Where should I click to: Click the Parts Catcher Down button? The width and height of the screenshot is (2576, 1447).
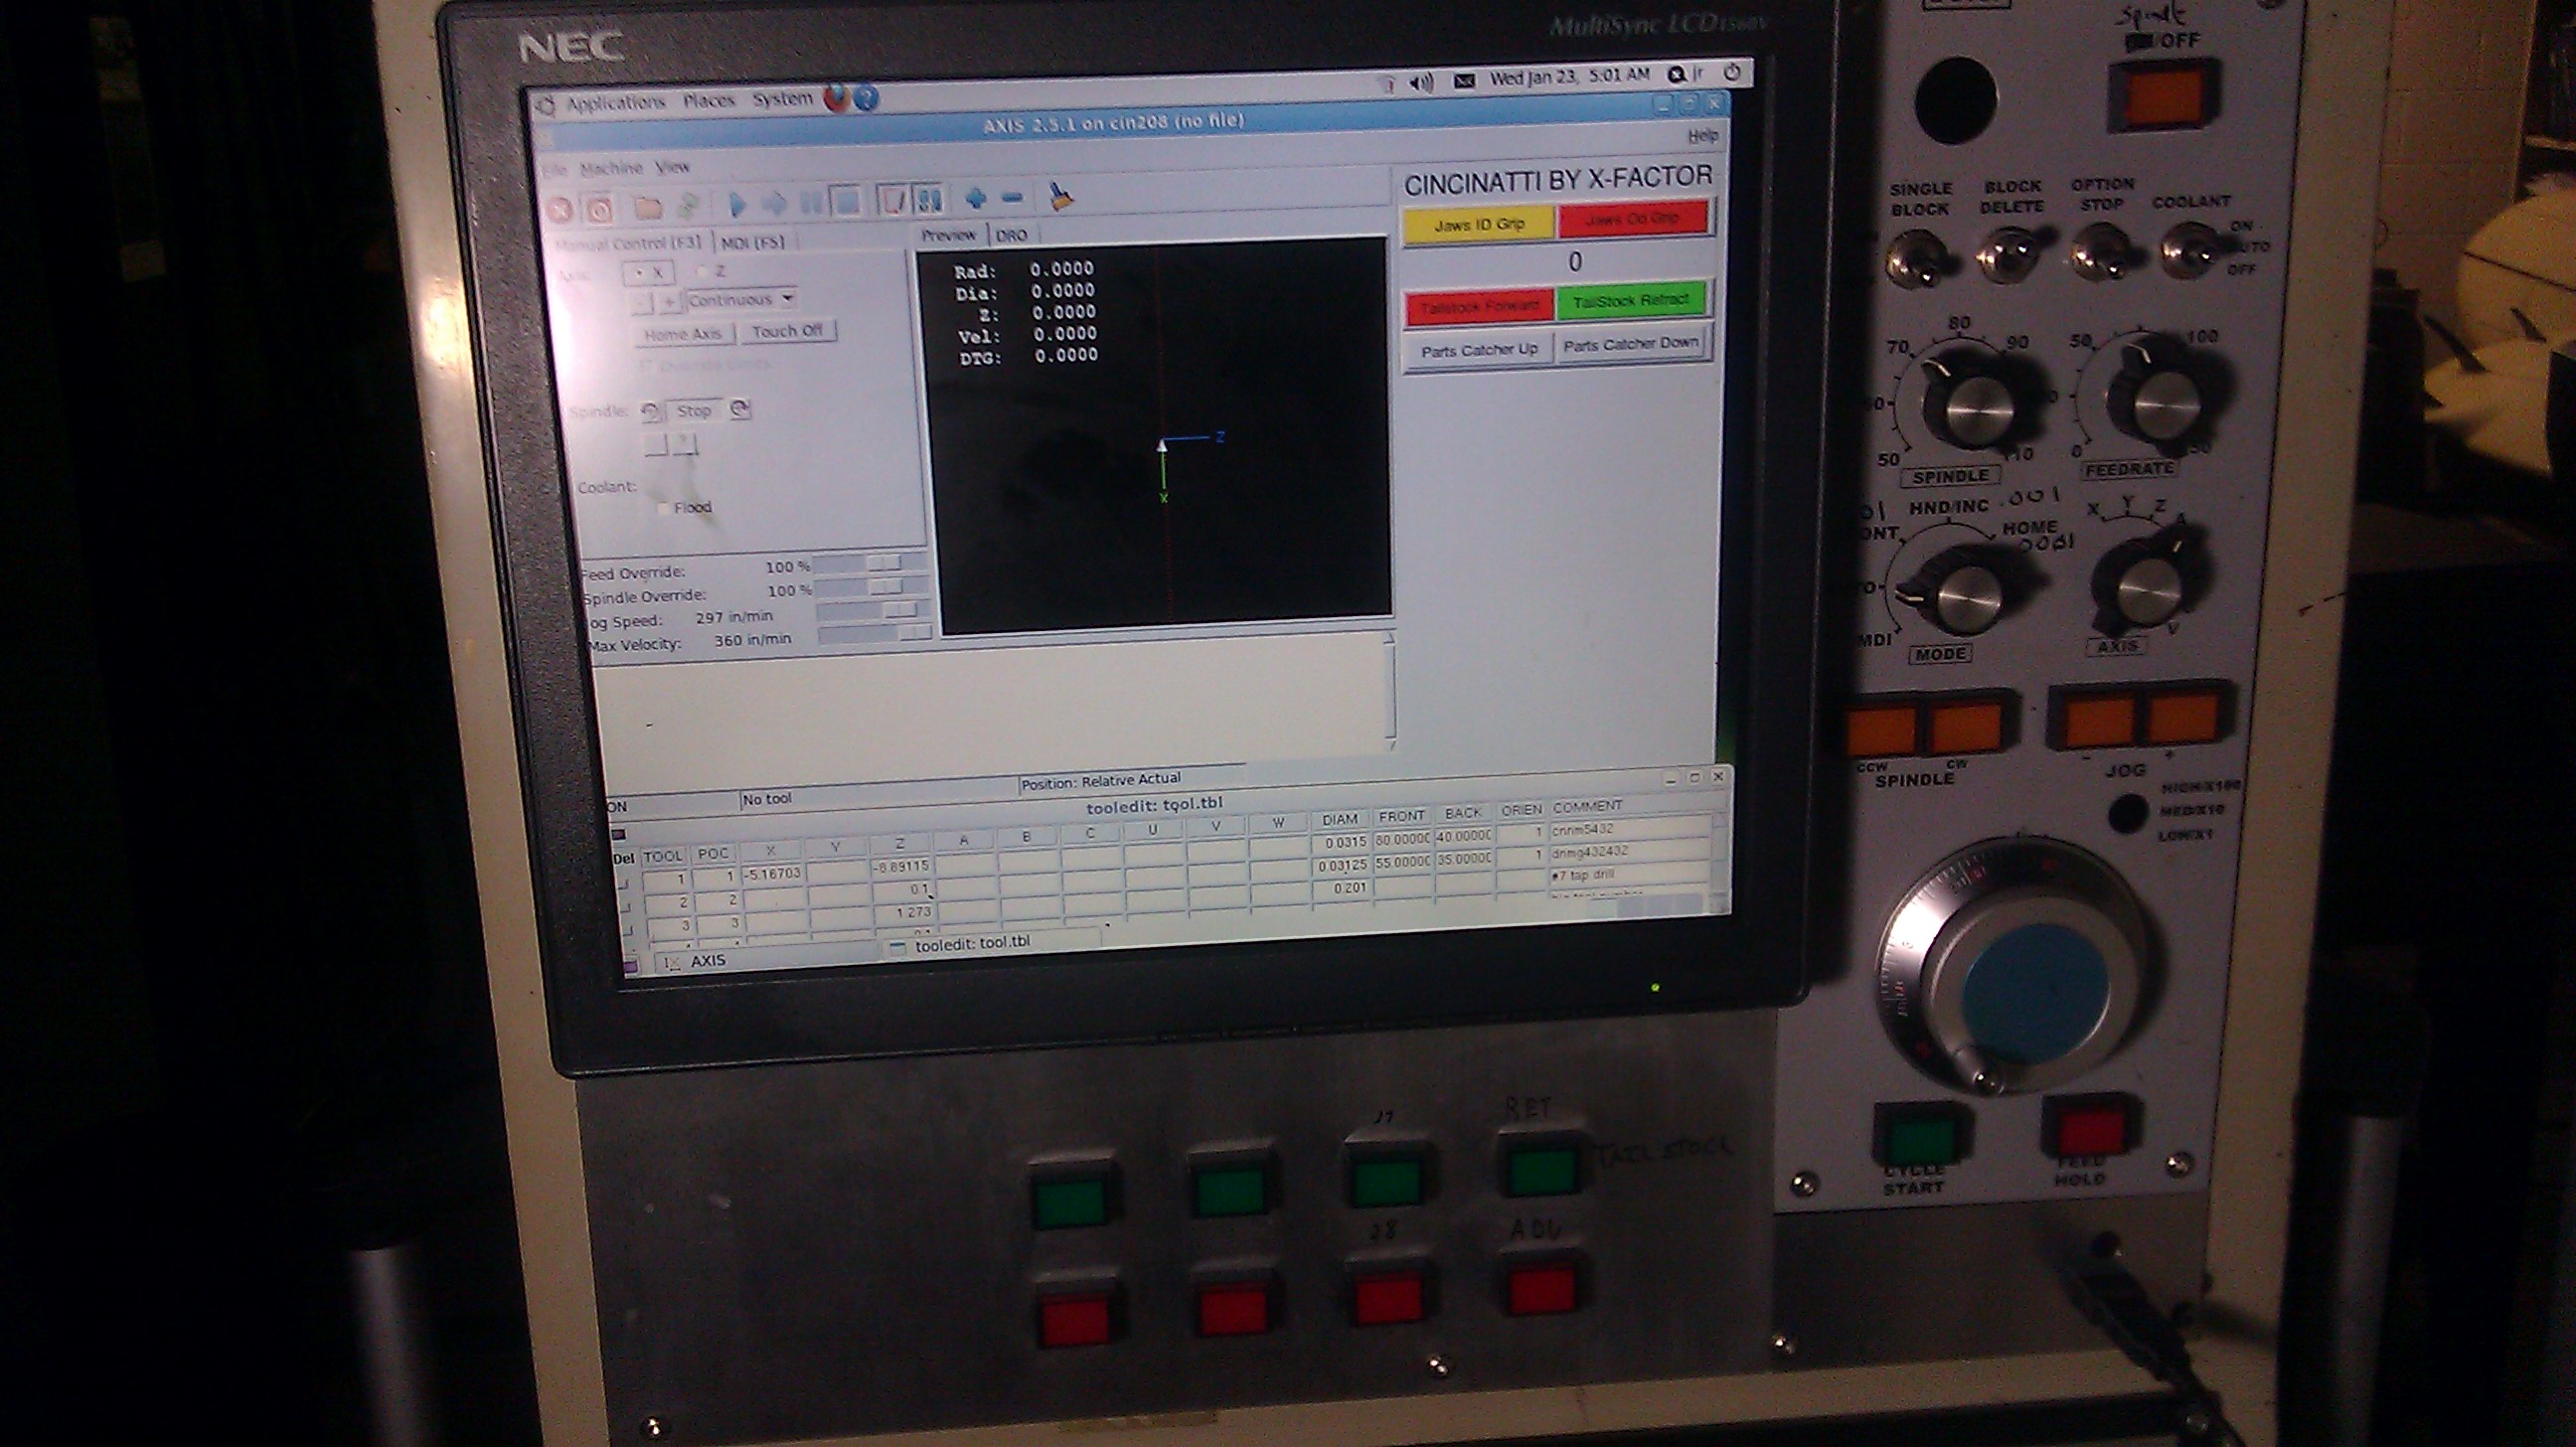[1631, 344]
